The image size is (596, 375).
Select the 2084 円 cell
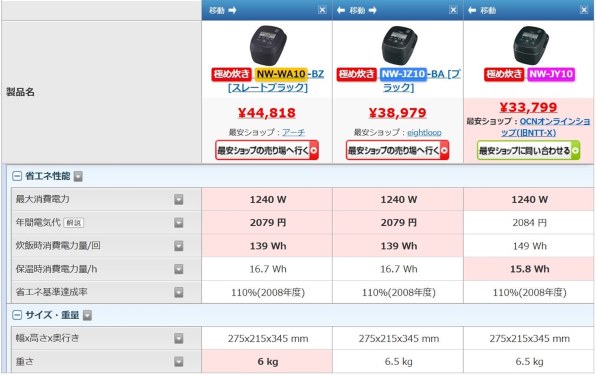(529, 223)
